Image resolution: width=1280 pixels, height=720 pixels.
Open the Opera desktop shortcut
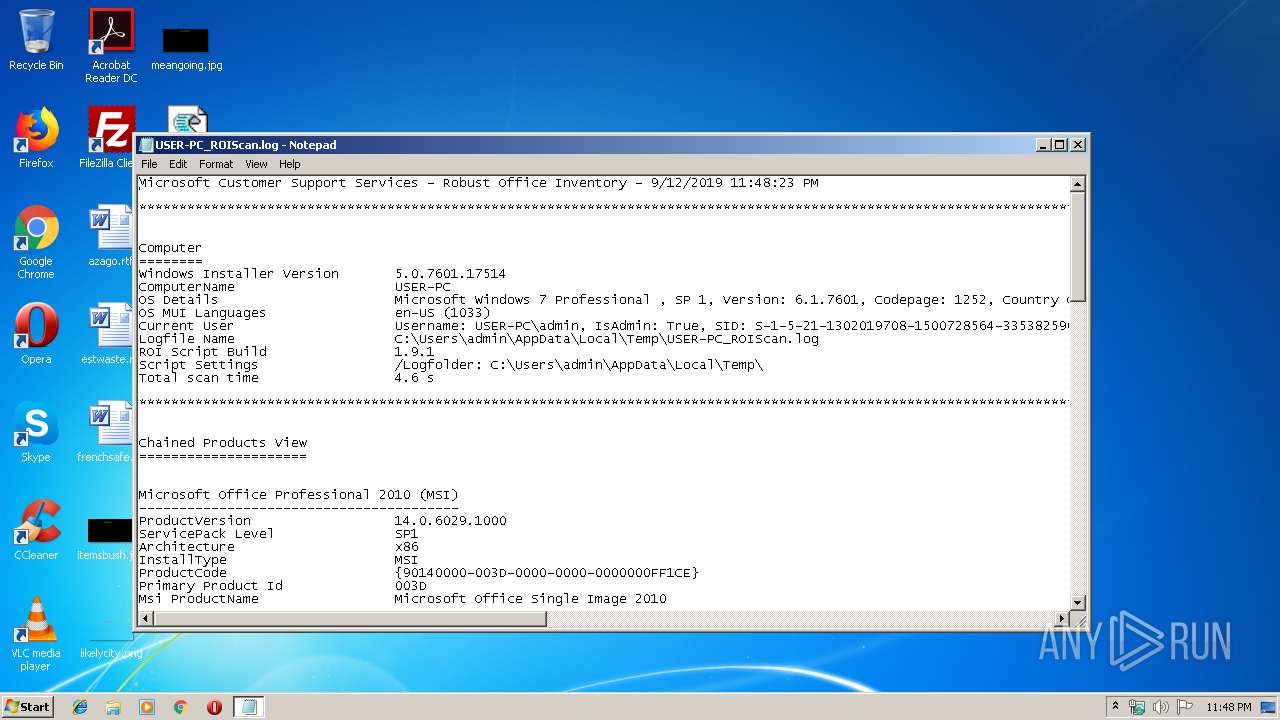36,334
